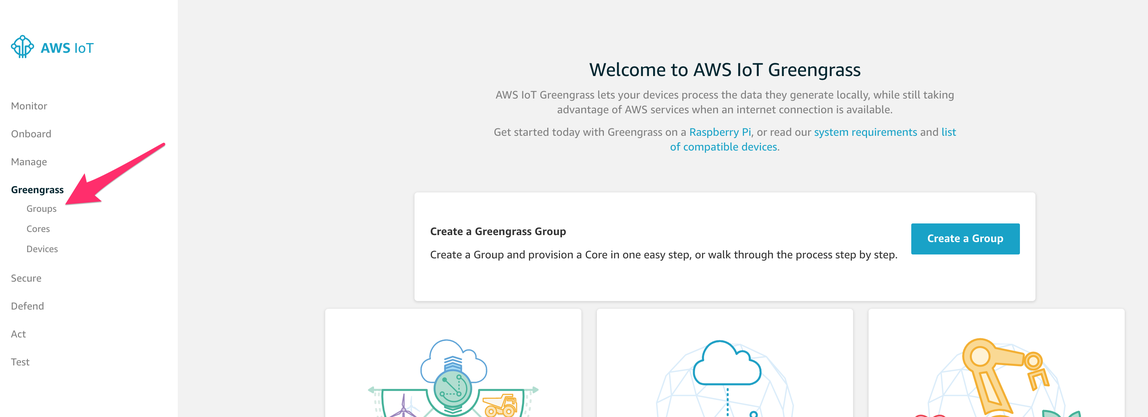Open the Monitor section in the sidebar

point(29,106)
